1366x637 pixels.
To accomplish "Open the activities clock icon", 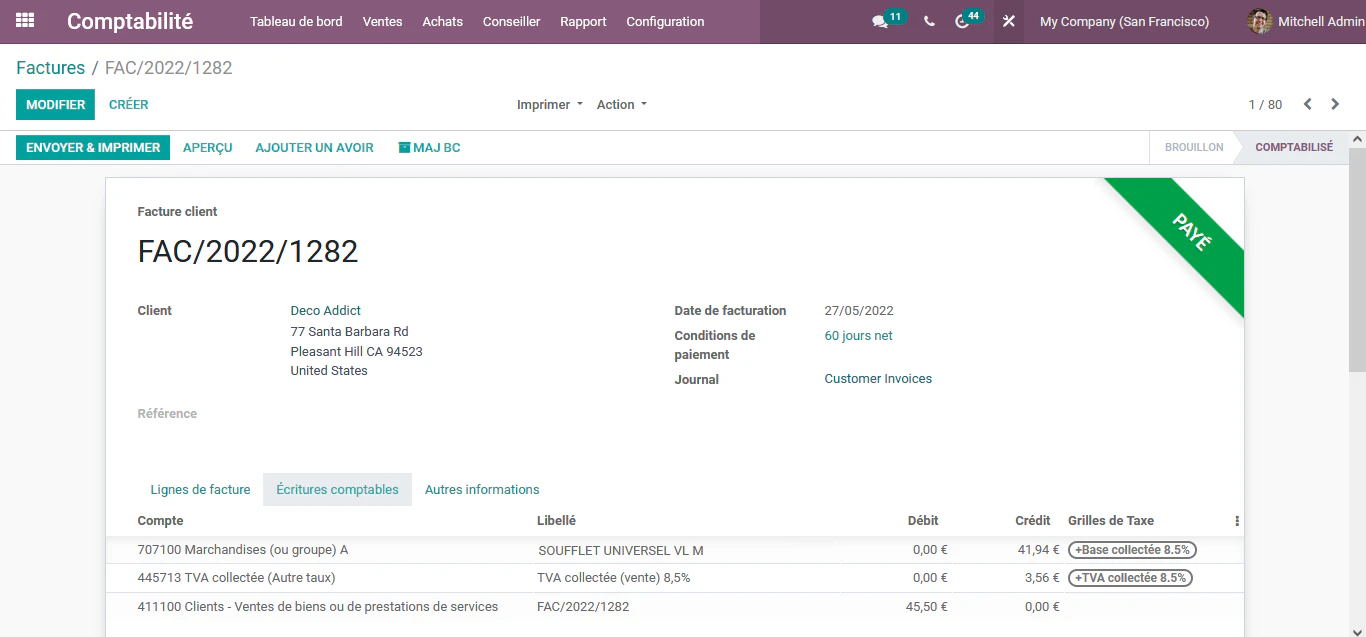I will (962, 21).
